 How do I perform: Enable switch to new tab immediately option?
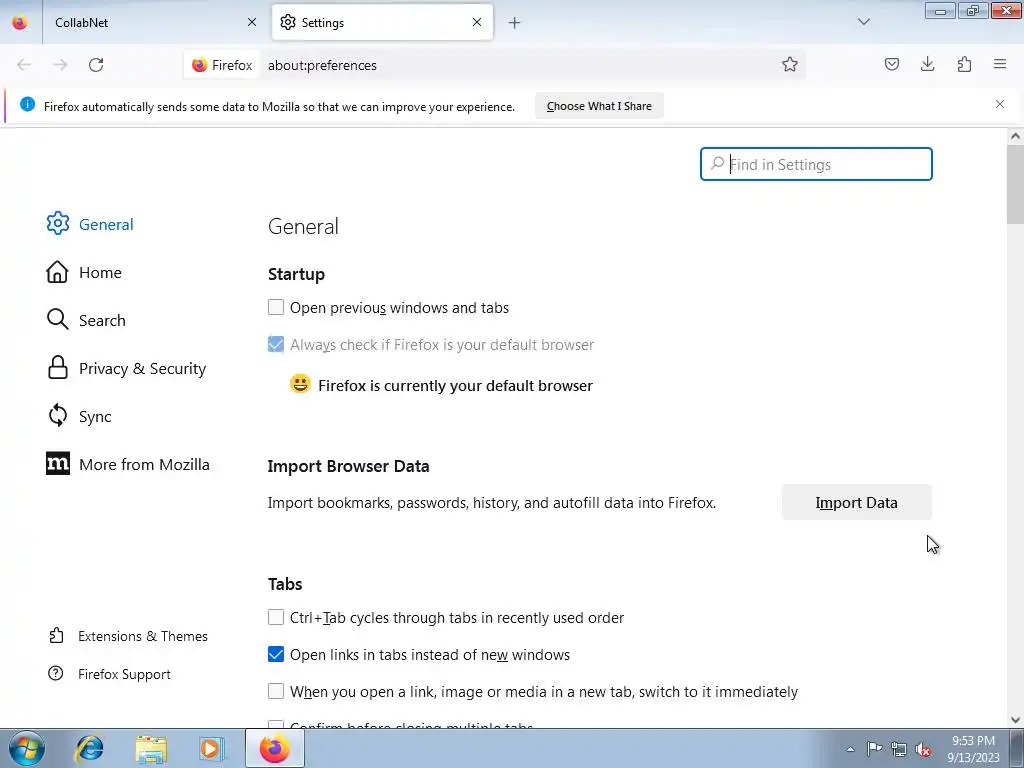coord(276,691)
